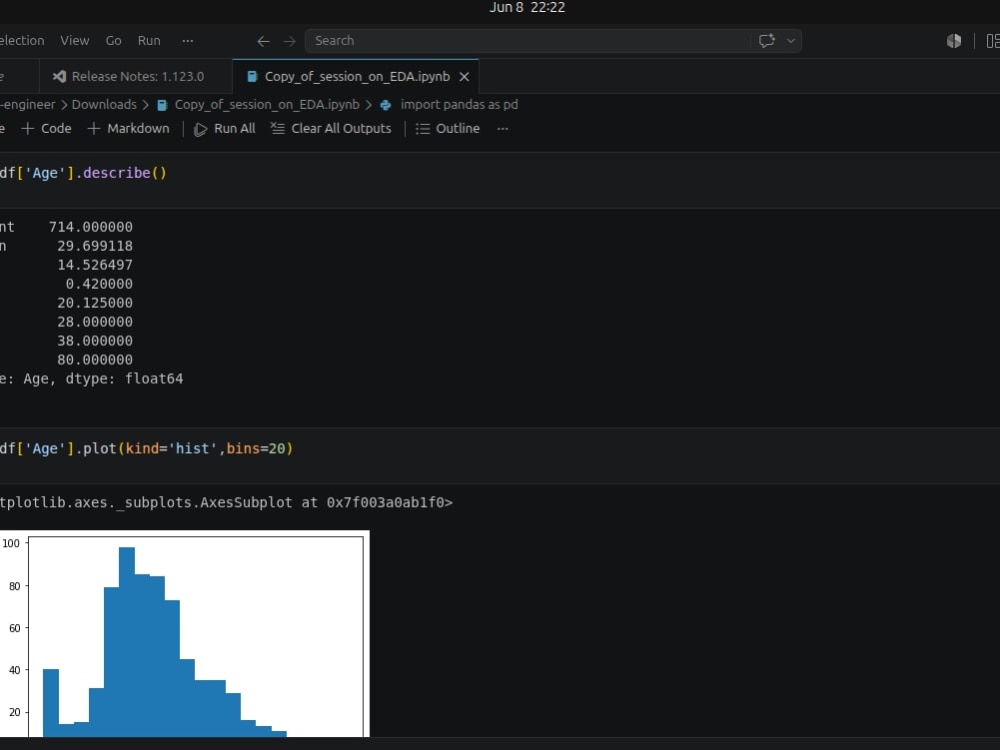Click the Copy_of_session_on_EDA.ipynb breadcrumb

click(x=267, y=105)
